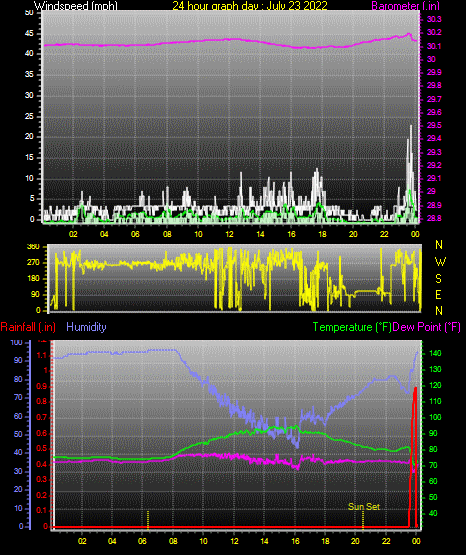Click the Humidity legend label

[x=86, y=327]
